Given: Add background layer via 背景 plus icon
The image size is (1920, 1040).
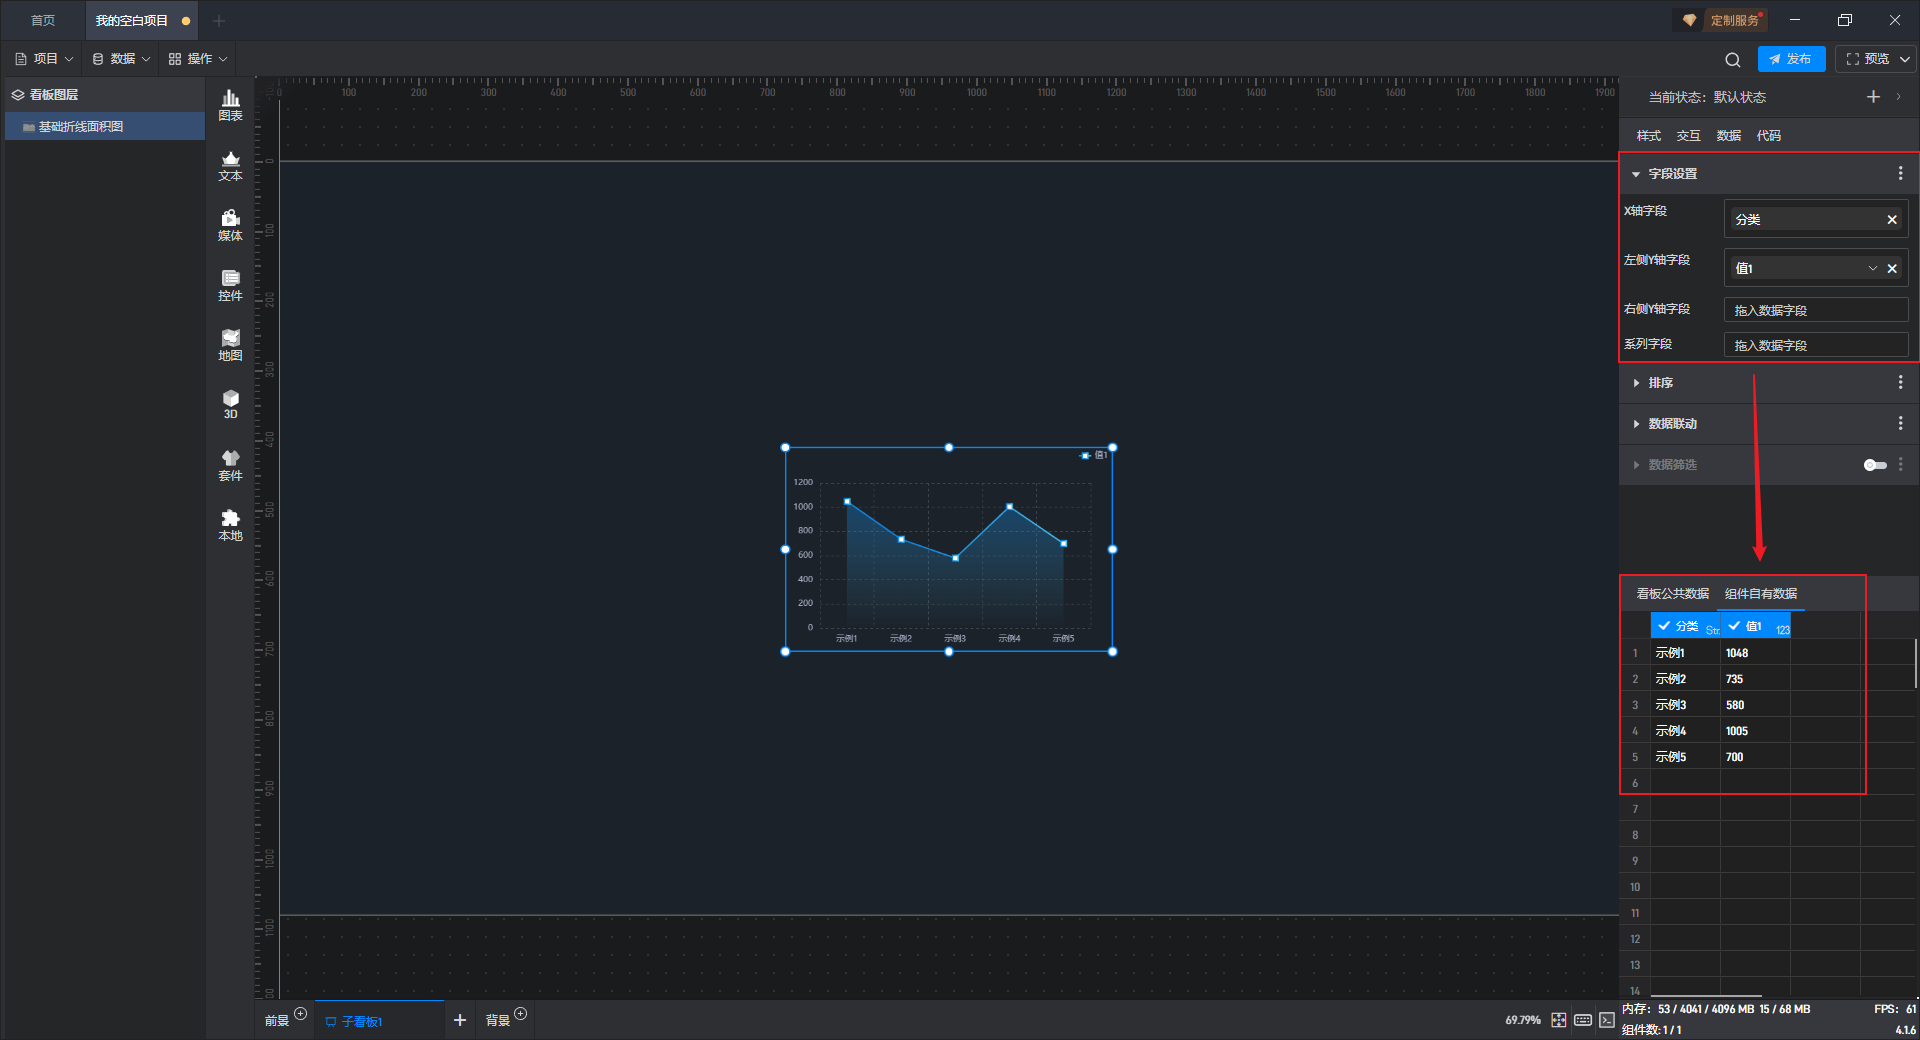Looking at the screenshot, I should click(x=521, y=1014).
